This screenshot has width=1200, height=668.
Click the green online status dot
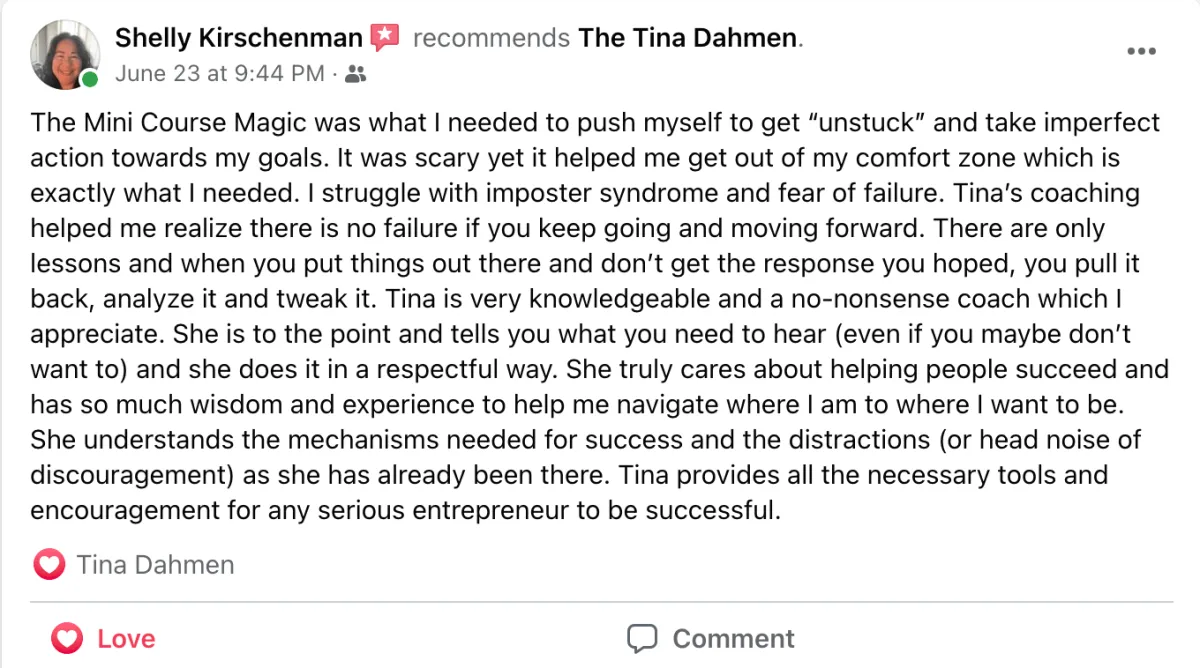(90, 80)
